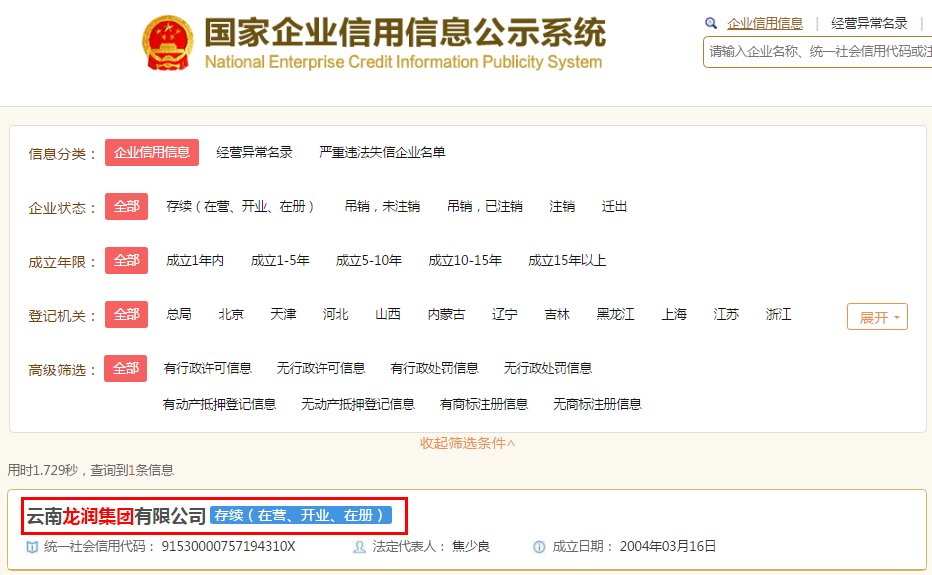The image size is (932, 575).
Task: Filter by 存续（在营、开业、在册）status
Action: 240,206
